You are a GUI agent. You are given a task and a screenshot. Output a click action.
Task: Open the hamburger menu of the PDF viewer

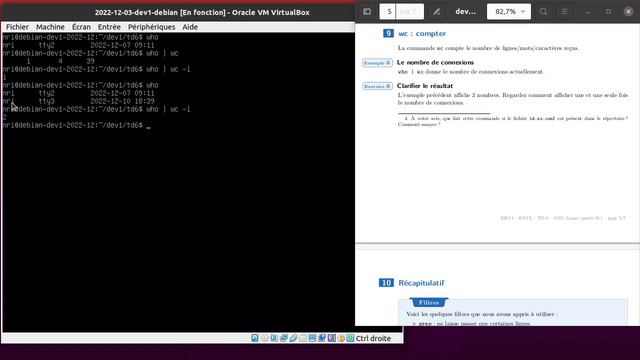[564, 11]
